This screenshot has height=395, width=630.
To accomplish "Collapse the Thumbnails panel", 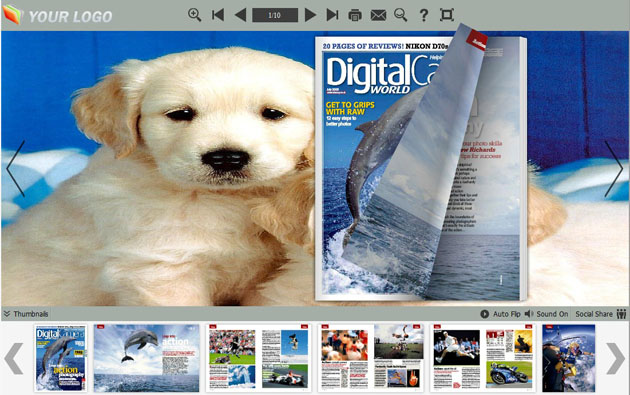I will pyautogui.click(x=26, y=314).
